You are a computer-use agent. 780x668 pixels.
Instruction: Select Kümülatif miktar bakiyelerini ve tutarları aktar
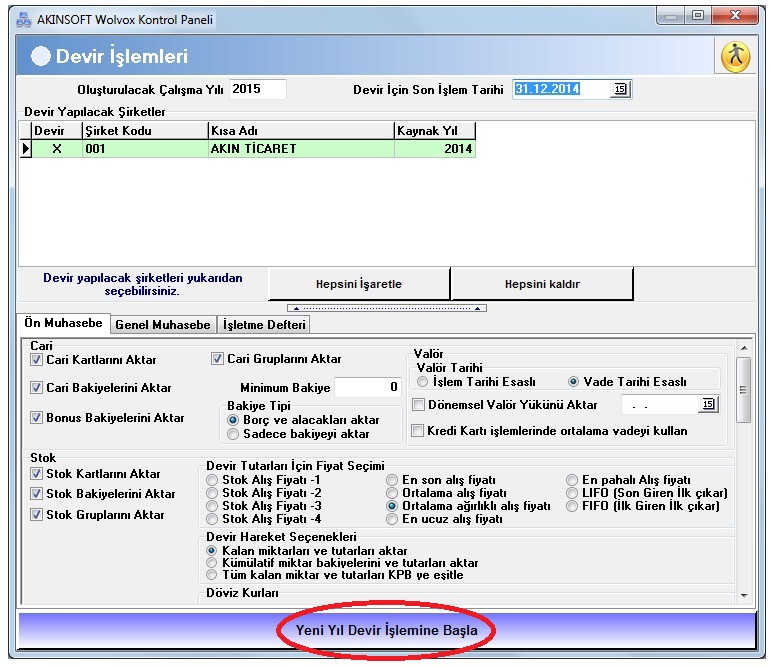click(x=212, y=563)
